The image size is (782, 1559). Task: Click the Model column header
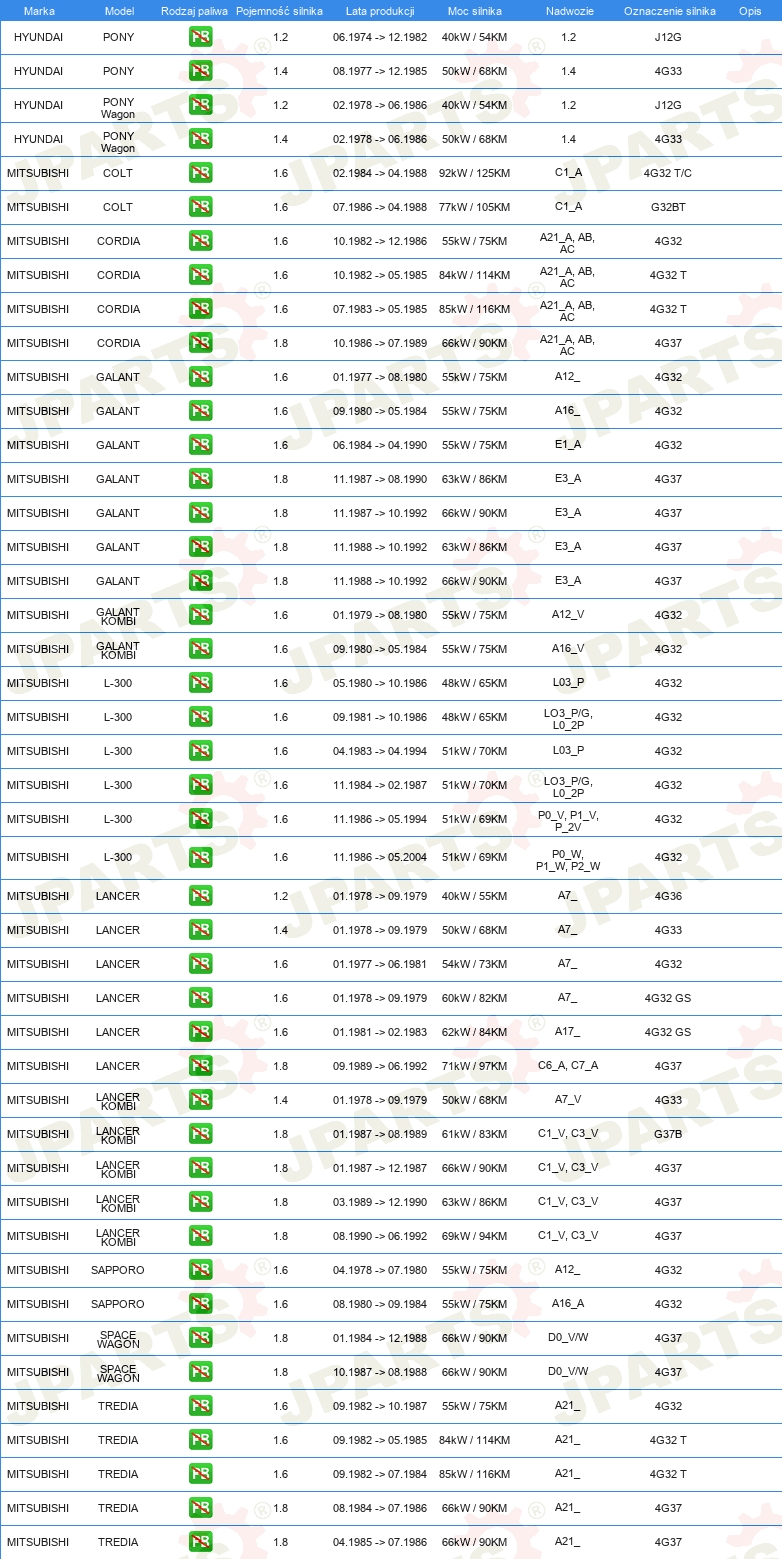(119, 11)
